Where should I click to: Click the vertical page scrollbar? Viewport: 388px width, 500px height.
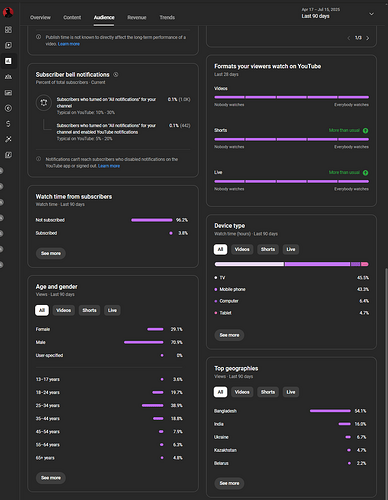[386, 383]
